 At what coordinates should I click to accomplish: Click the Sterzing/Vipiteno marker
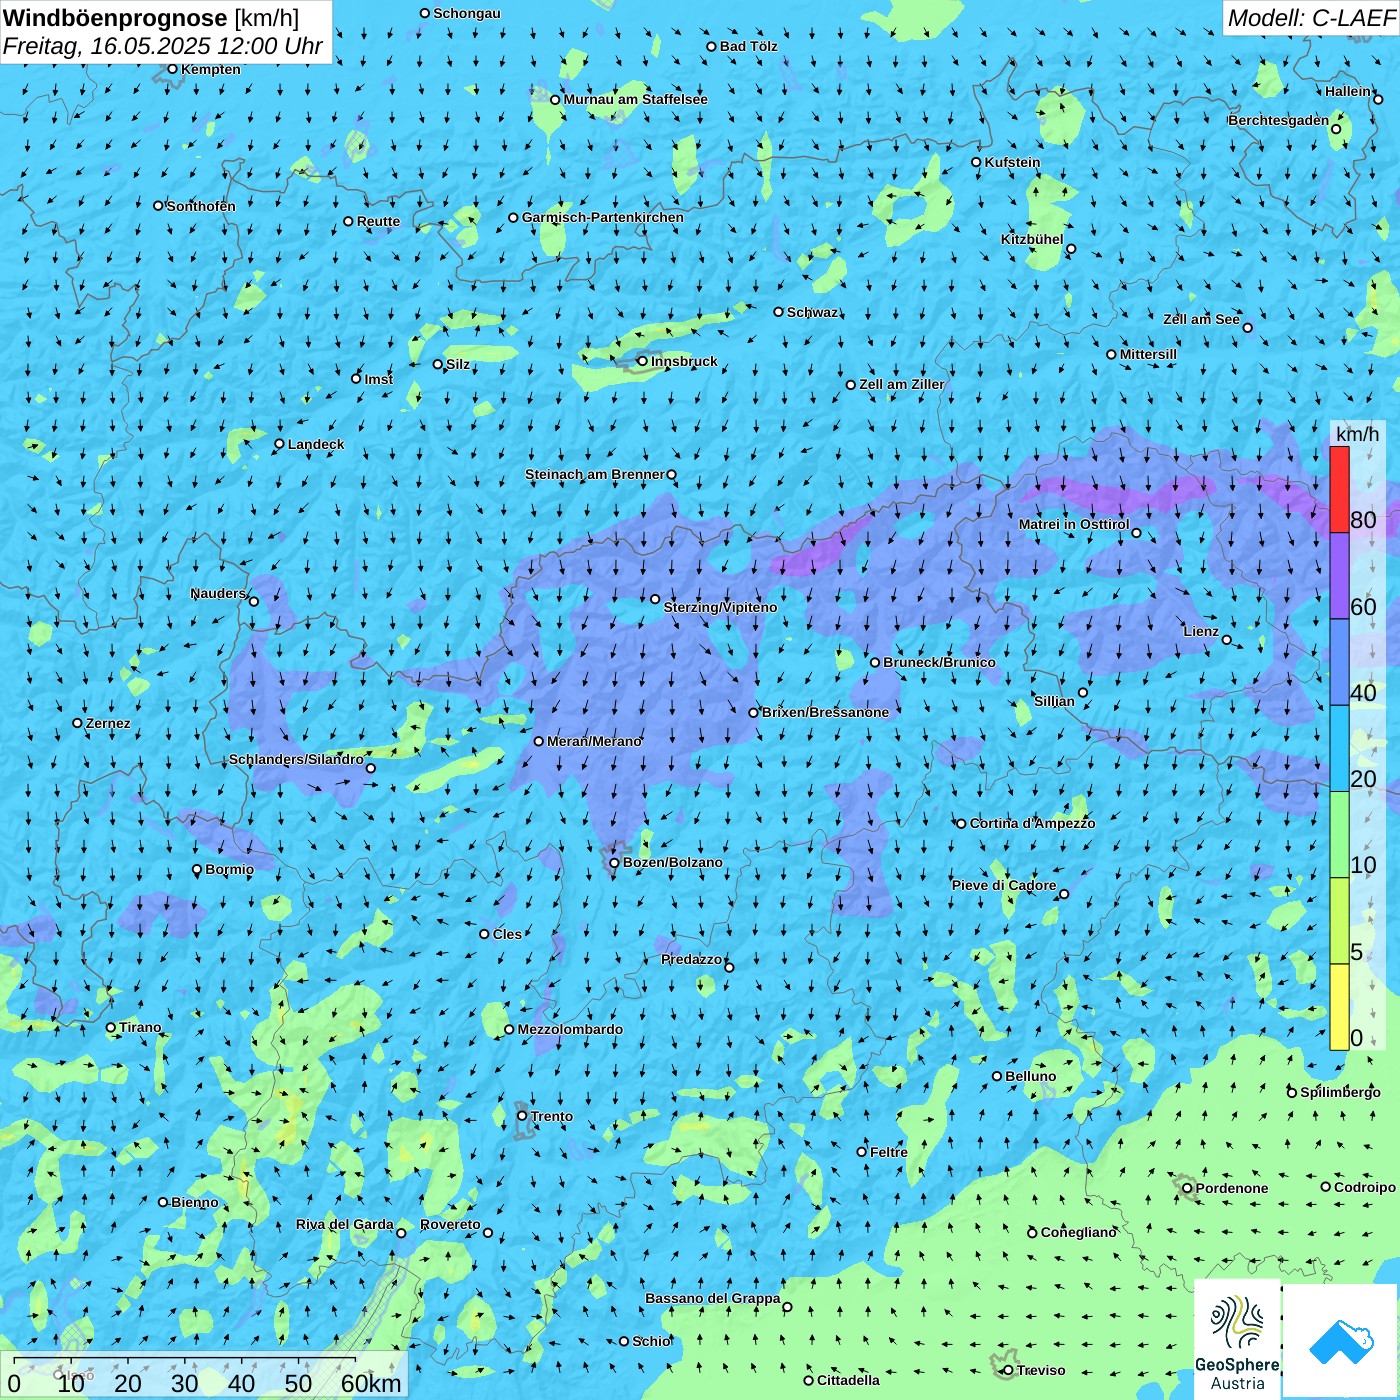(x=656, y=599)
